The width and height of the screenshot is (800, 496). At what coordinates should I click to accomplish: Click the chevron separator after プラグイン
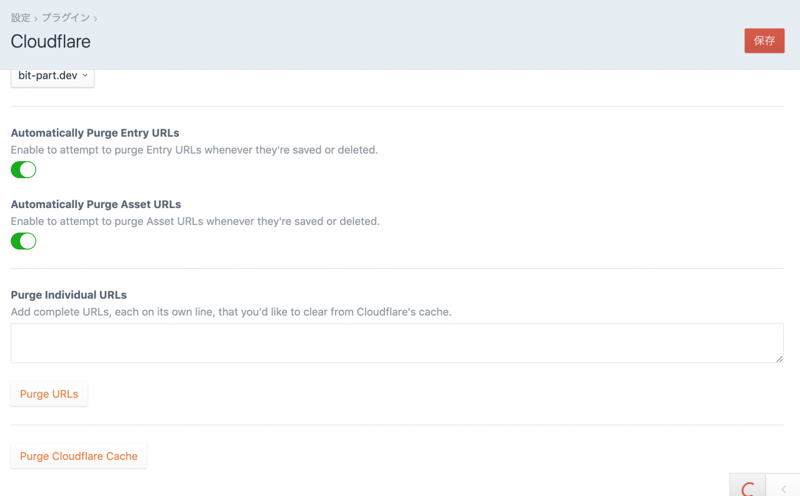click(x=95, y=18)
